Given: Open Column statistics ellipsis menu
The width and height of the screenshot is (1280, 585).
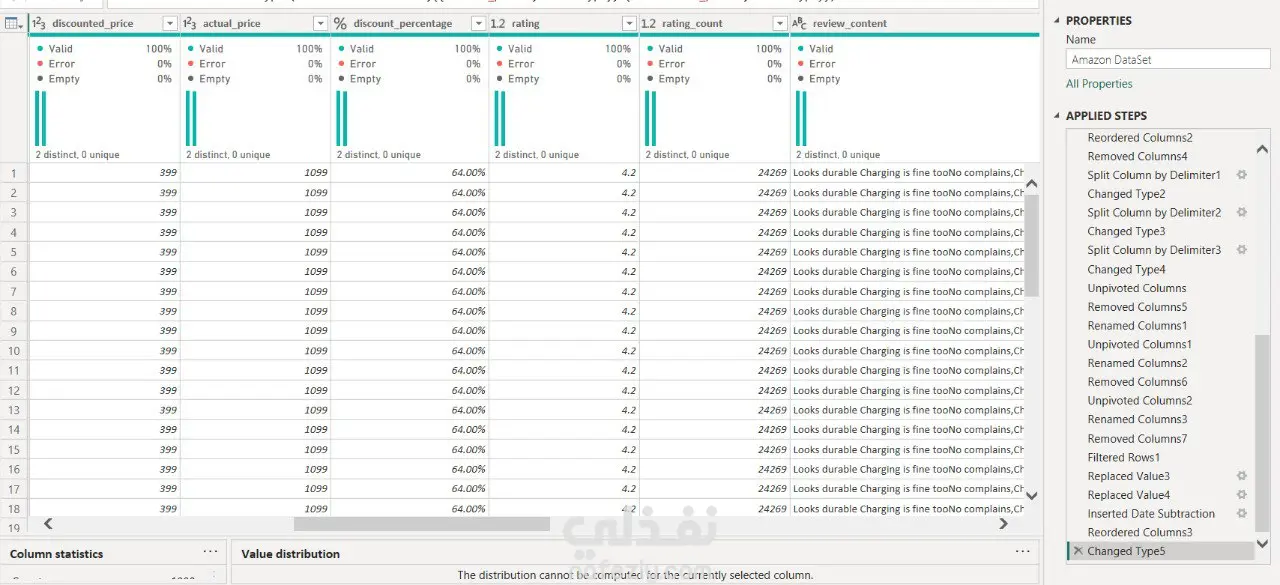Looking at the screenshot, I should coord(210,552).
